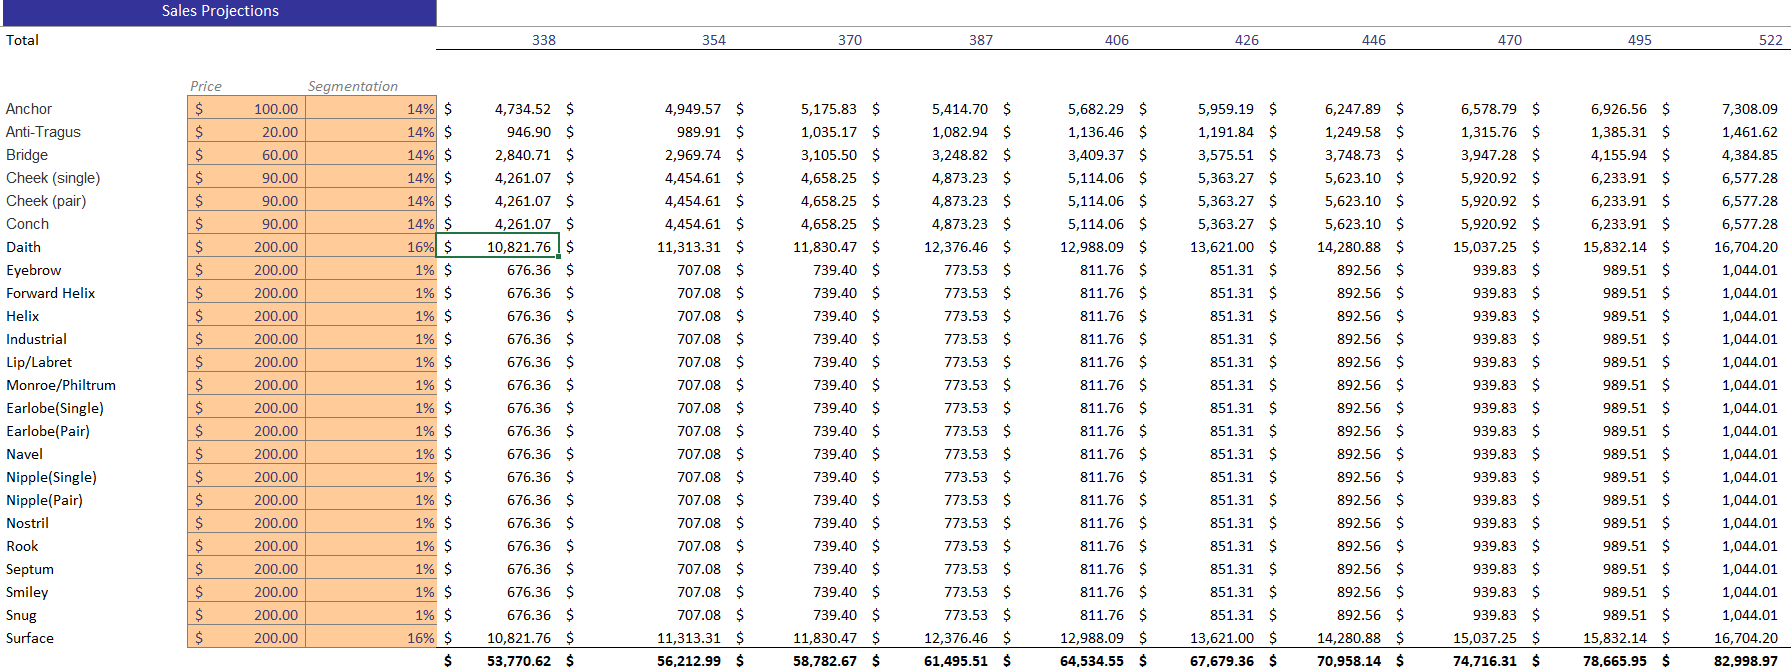The height and width of the screenshot is (667, 1791).
Task: Select total value 354 in header row
Action: coord(714,40)
